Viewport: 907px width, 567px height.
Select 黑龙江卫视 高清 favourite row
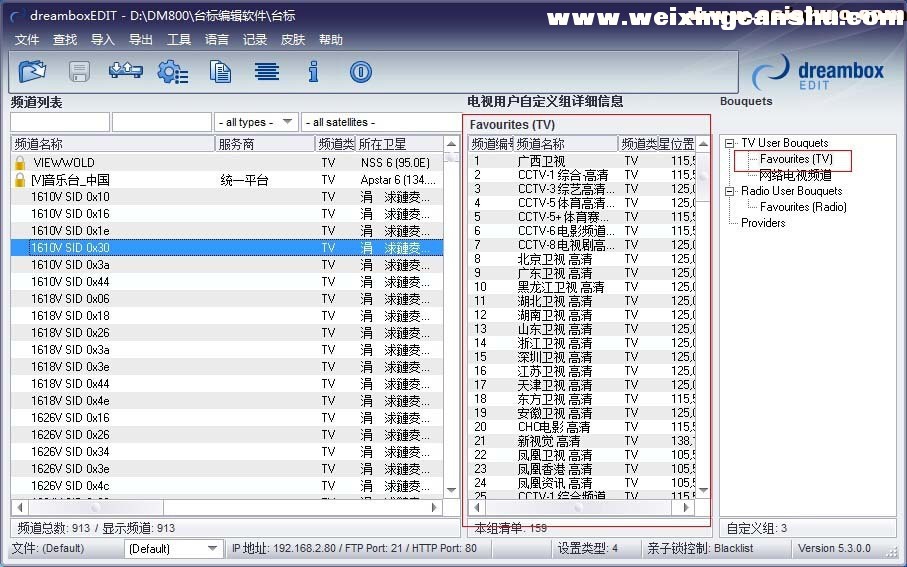[x=582, y=287]
